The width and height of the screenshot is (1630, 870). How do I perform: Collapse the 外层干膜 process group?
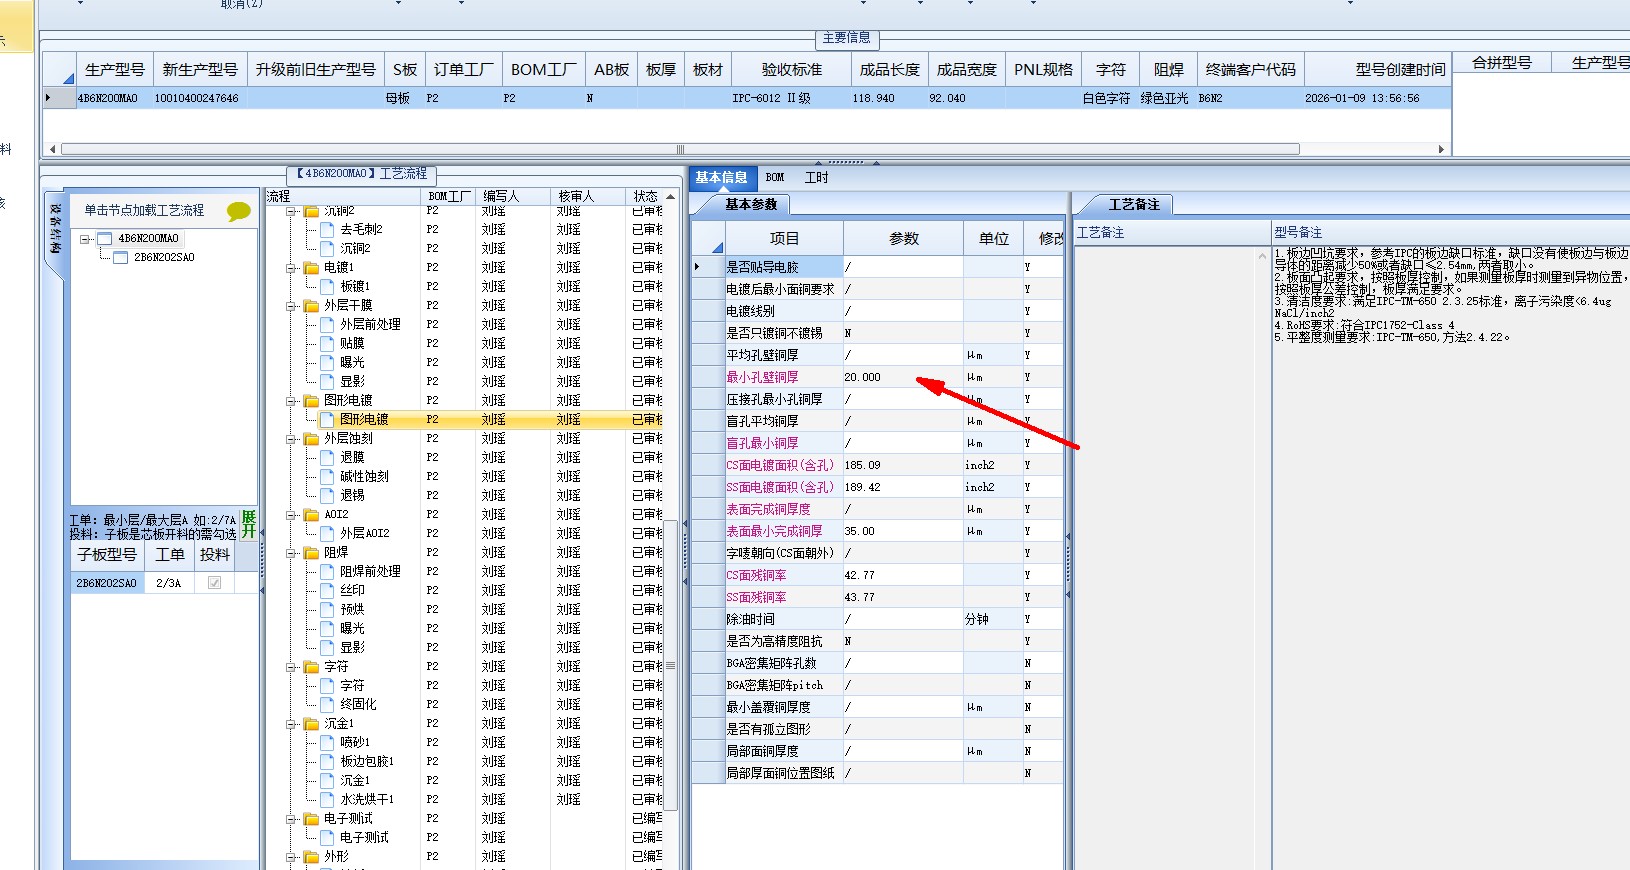(x=291, y=306)
